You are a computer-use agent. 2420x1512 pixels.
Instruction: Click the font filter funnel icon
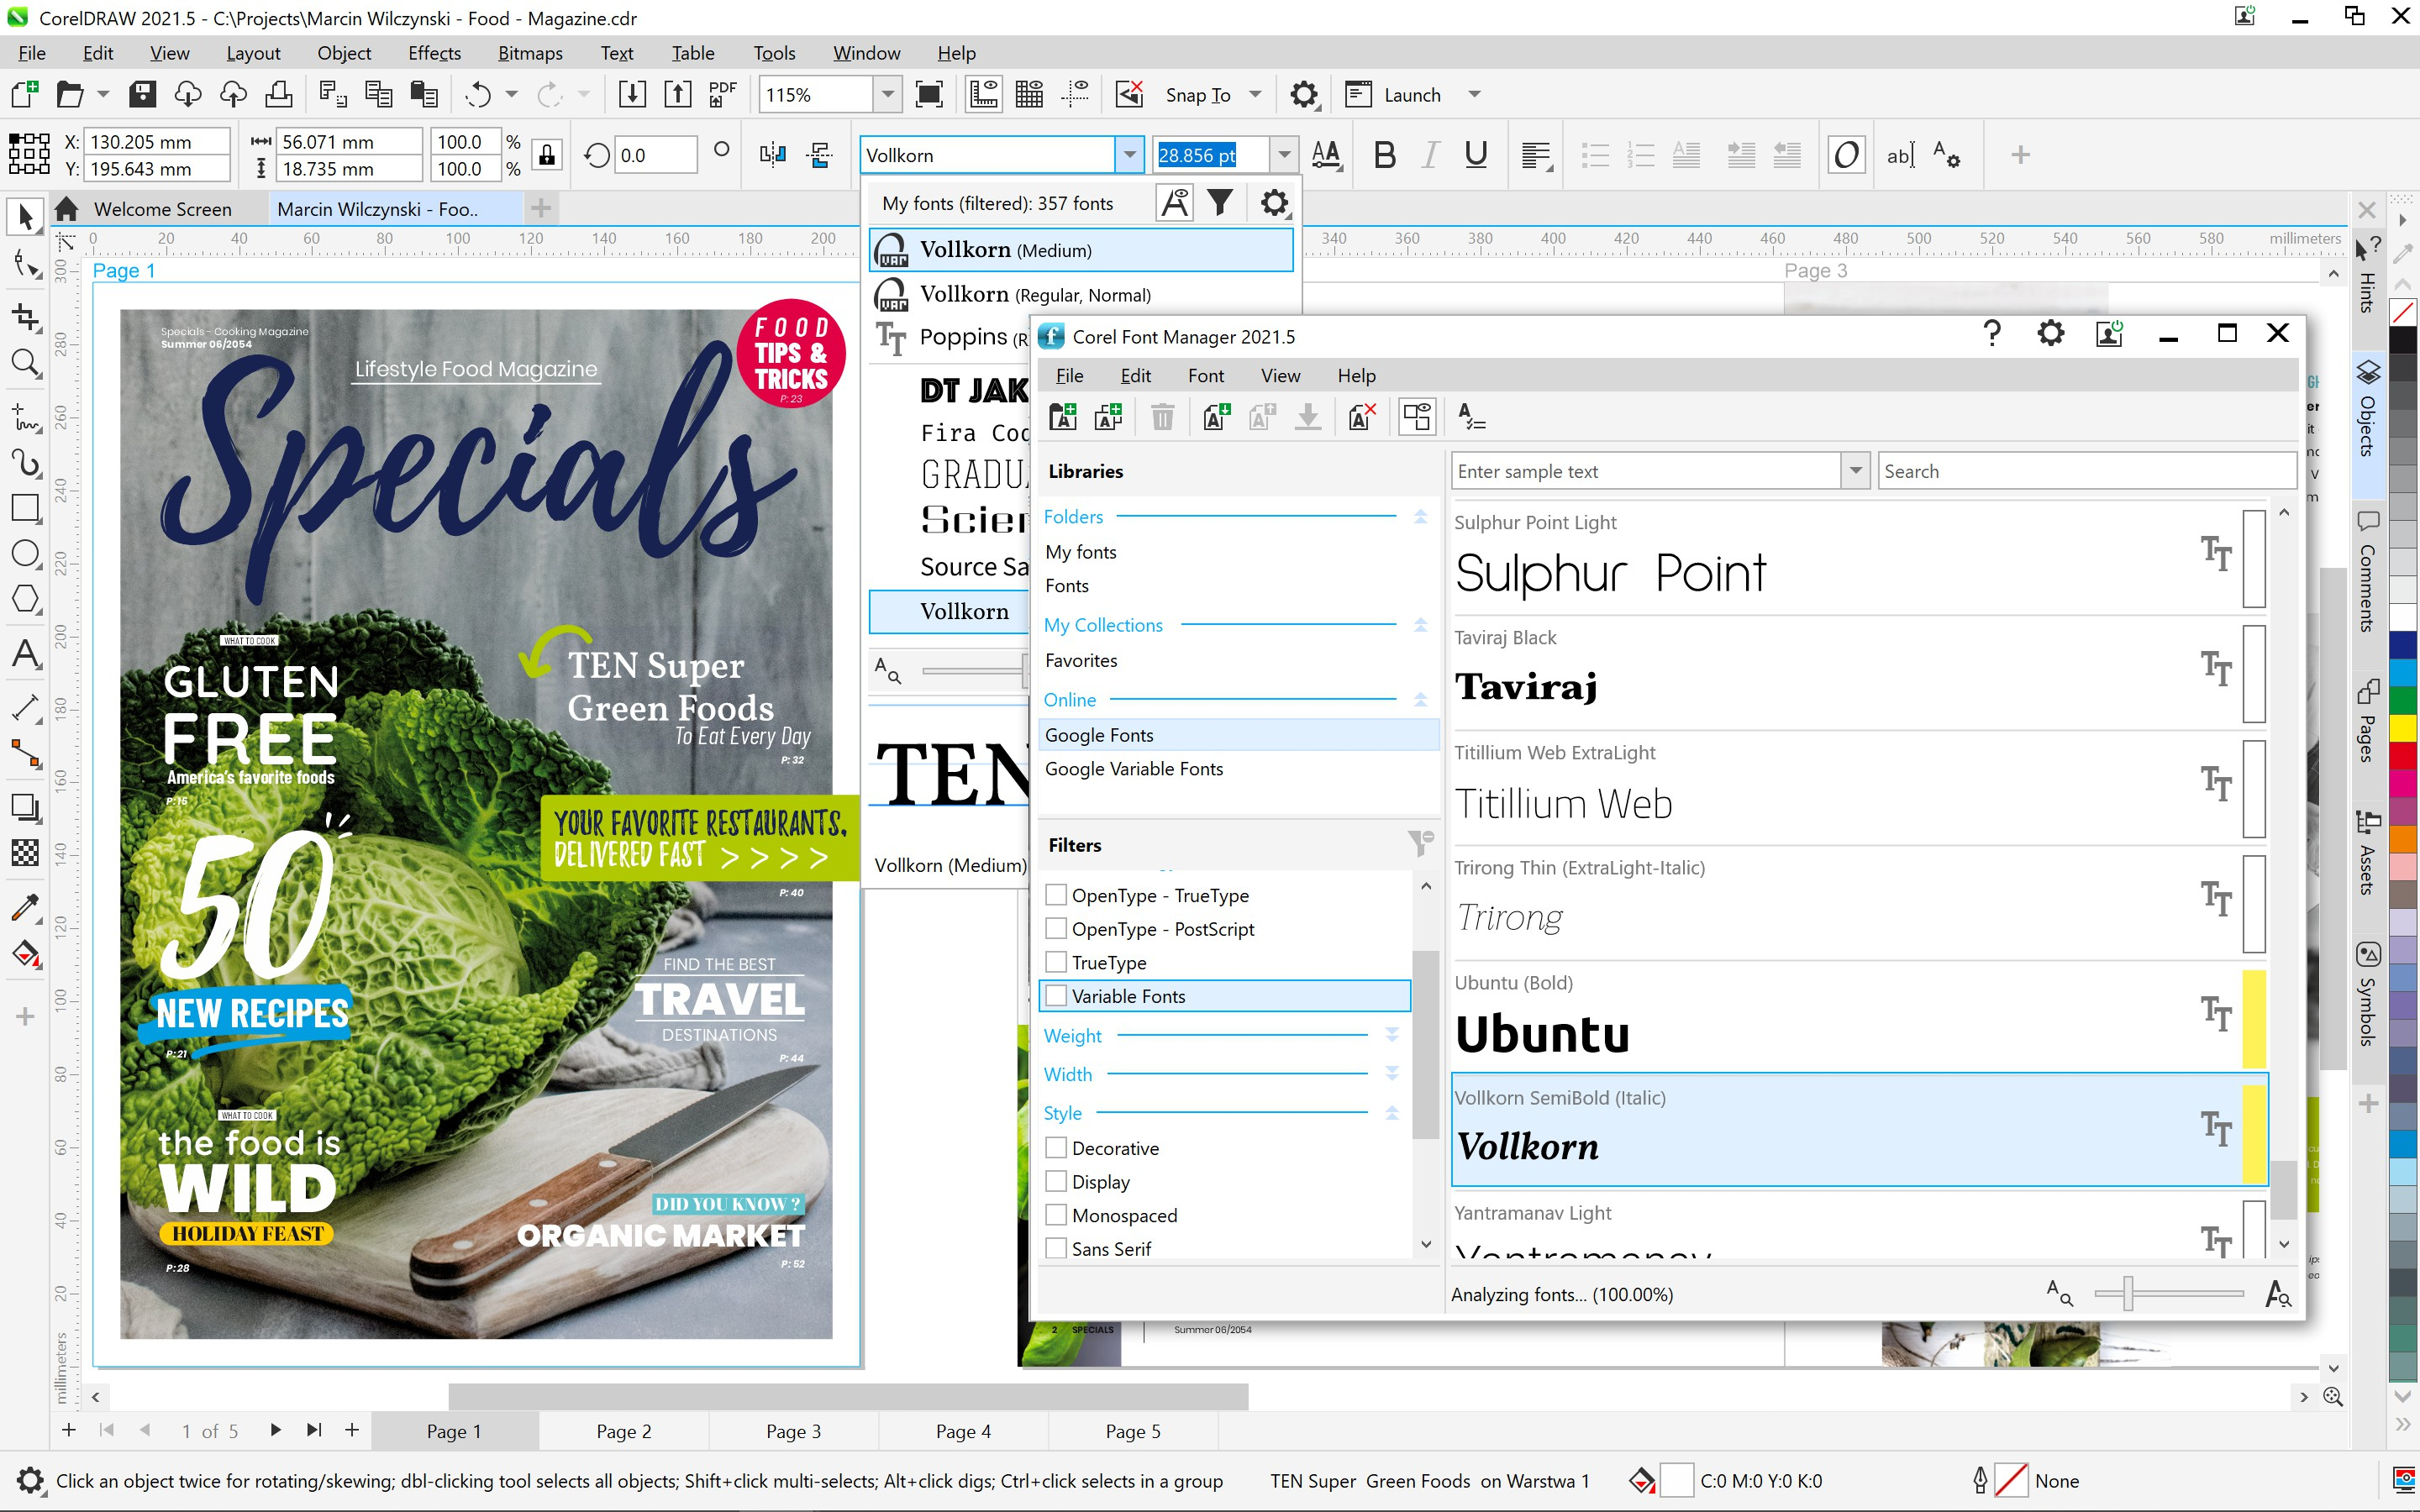point(1219,203)
